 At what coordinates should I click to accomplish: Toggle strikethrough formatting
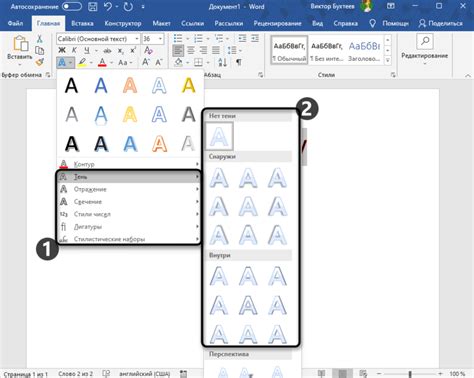pos(107,51)
